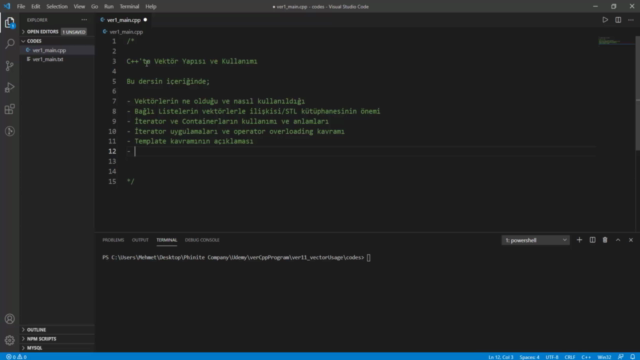Open the Go menu

94,7
